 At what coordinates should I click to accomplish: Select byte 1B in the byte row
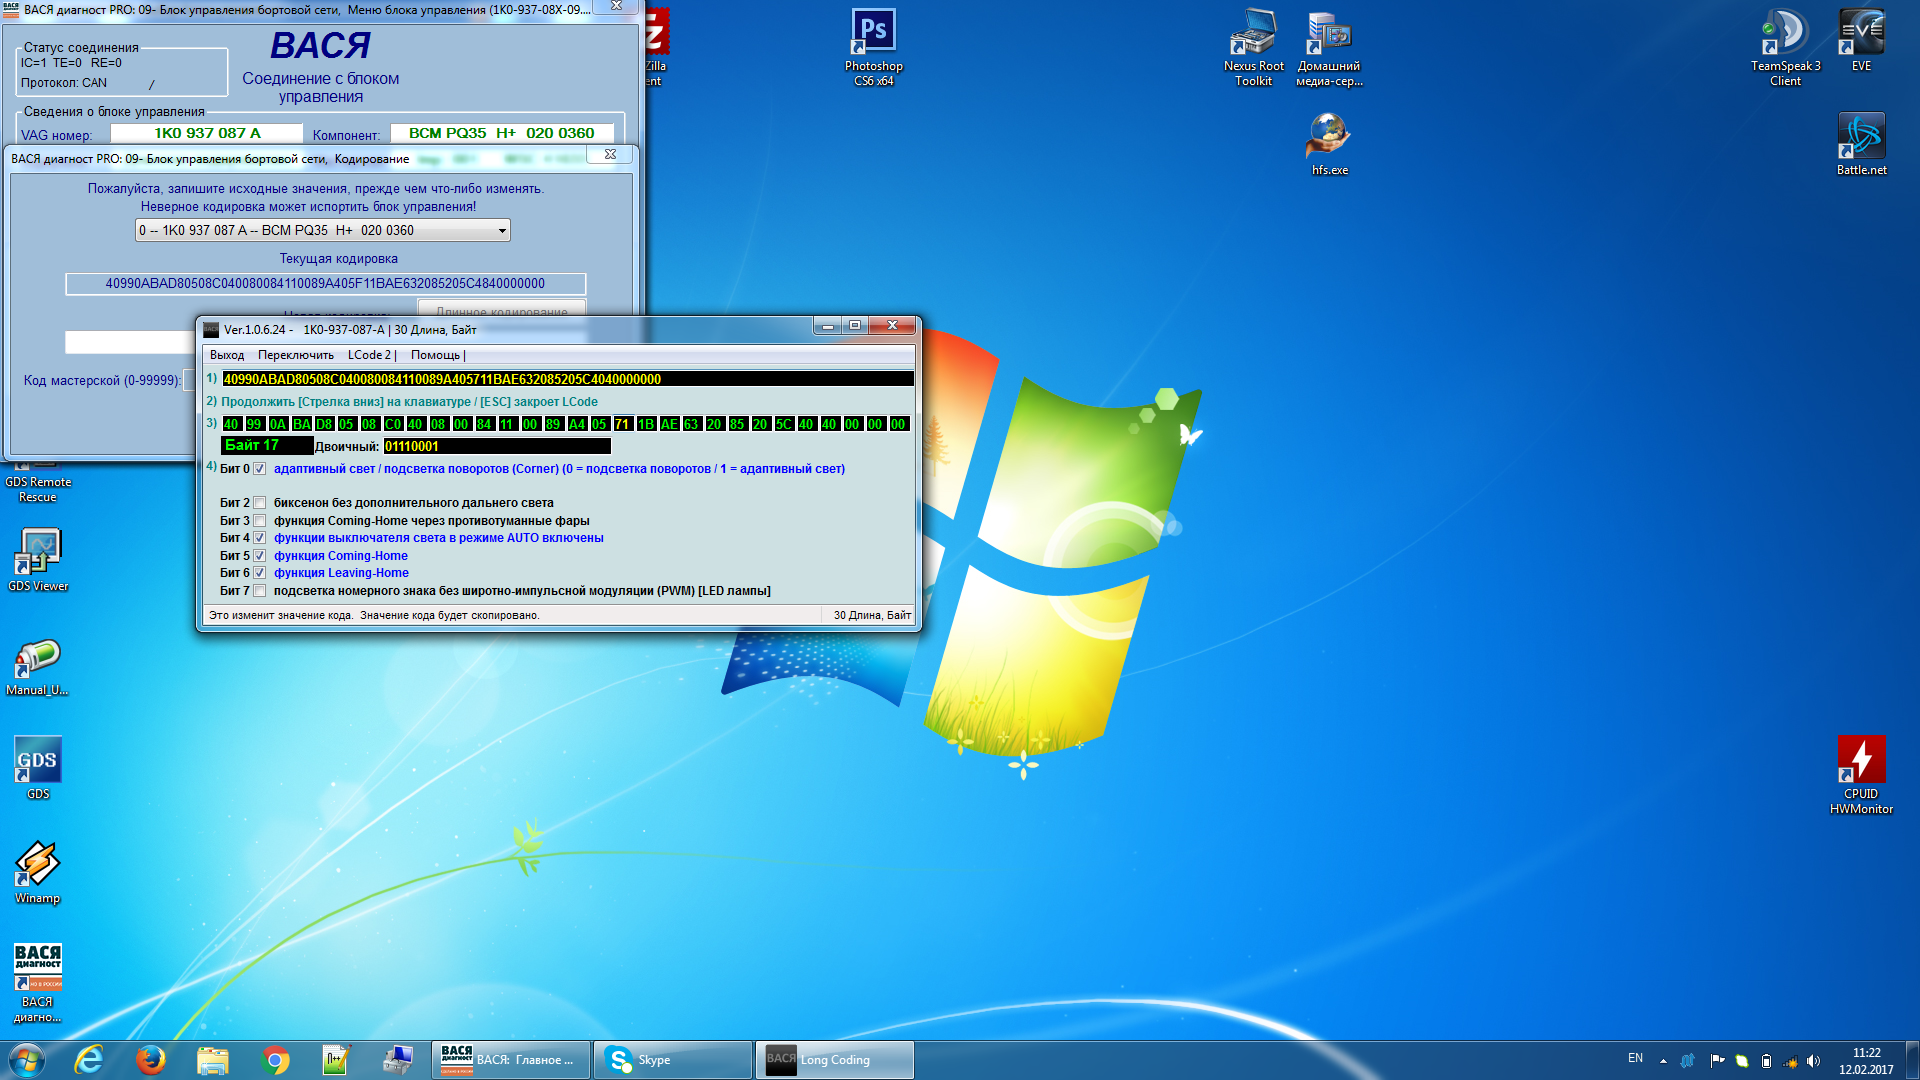(x=645, y=424)
